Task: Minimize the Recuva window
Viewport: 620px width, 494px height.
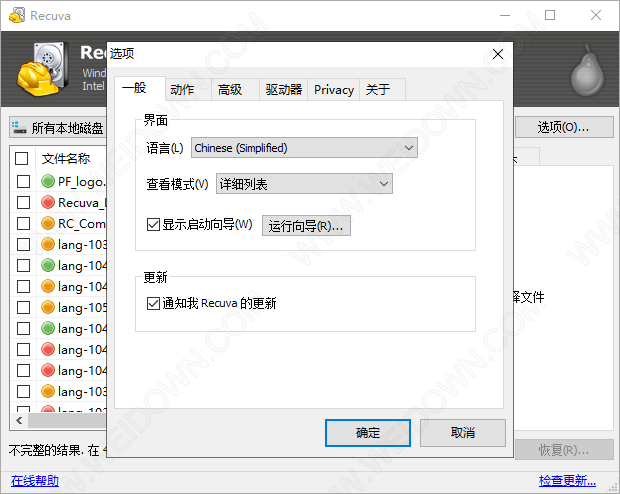Action: click(x=505, y=15)
